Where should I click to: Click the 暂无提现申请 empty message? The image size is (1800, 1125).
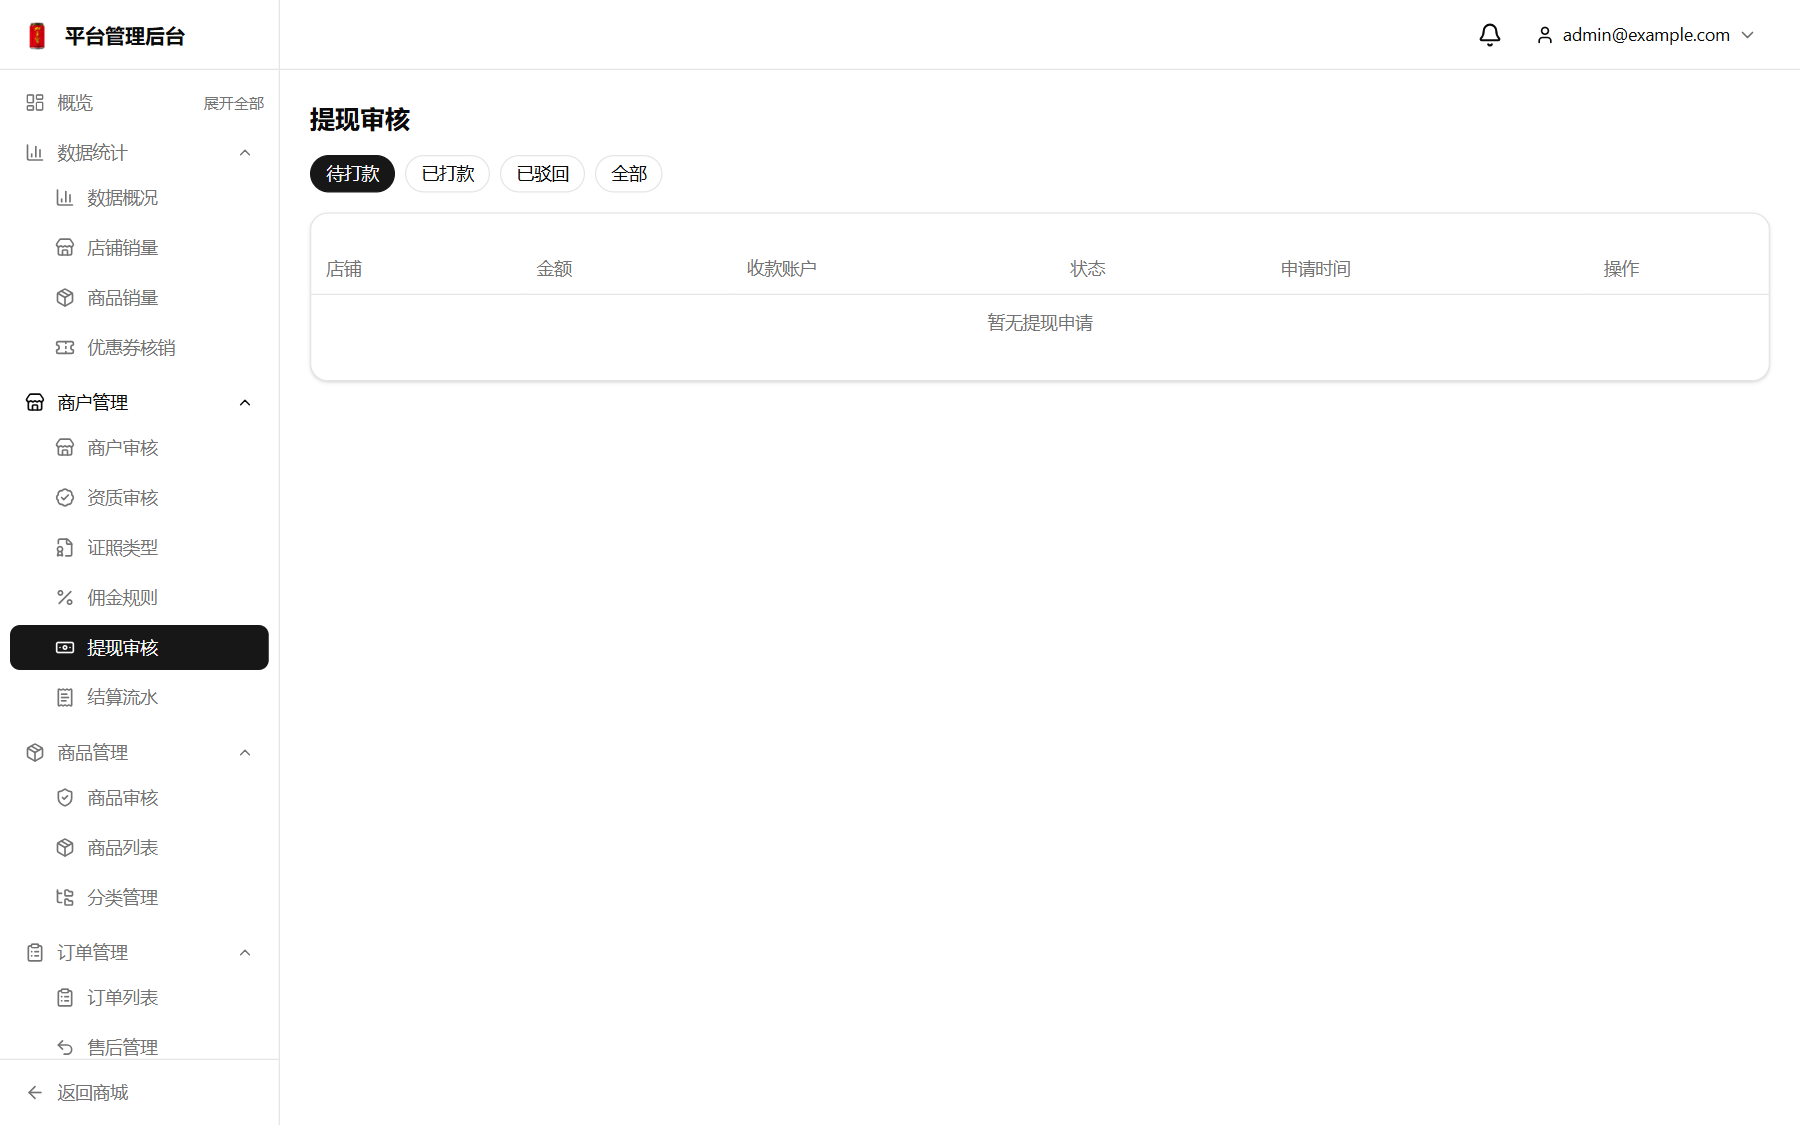click(x=1040, y=323)
